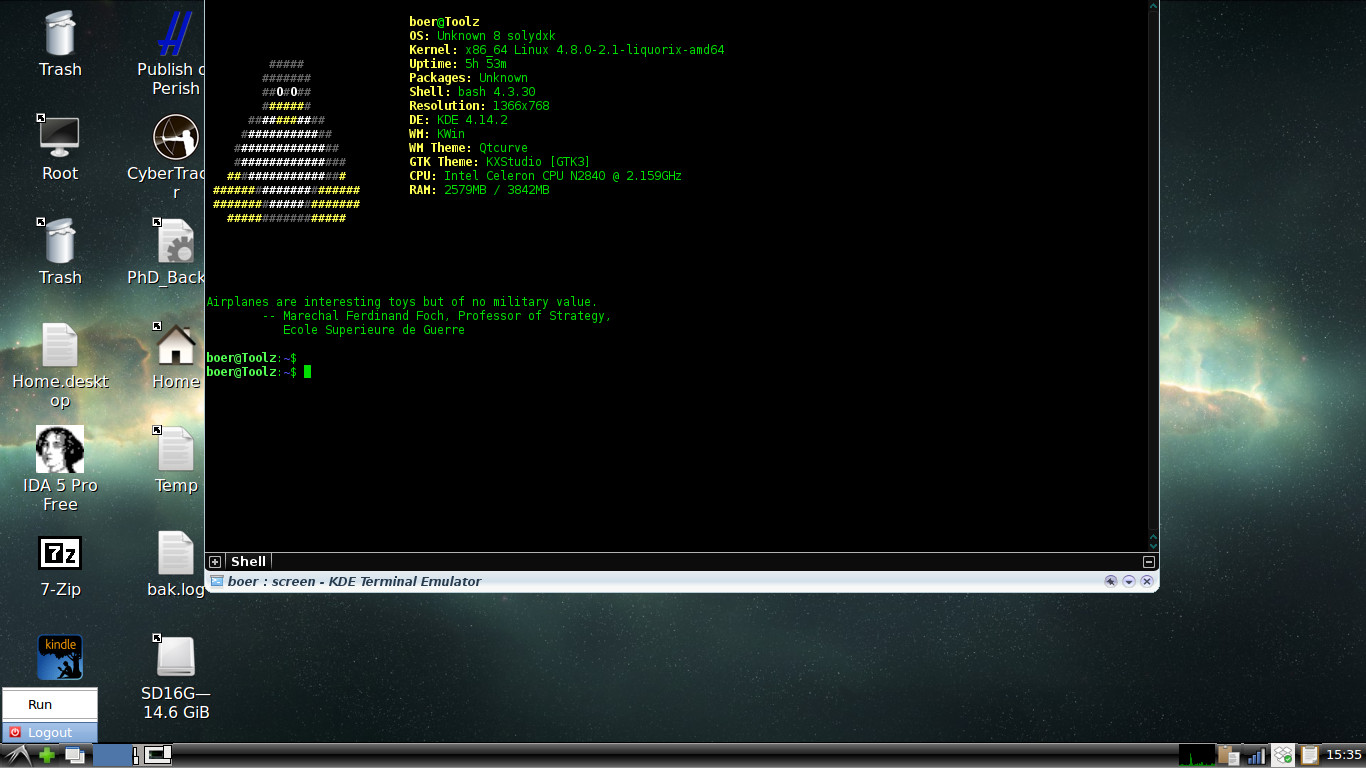Open the Publish or Perish desktop icon
Screen dimensions: 1366x768
[x=175, y=35]
